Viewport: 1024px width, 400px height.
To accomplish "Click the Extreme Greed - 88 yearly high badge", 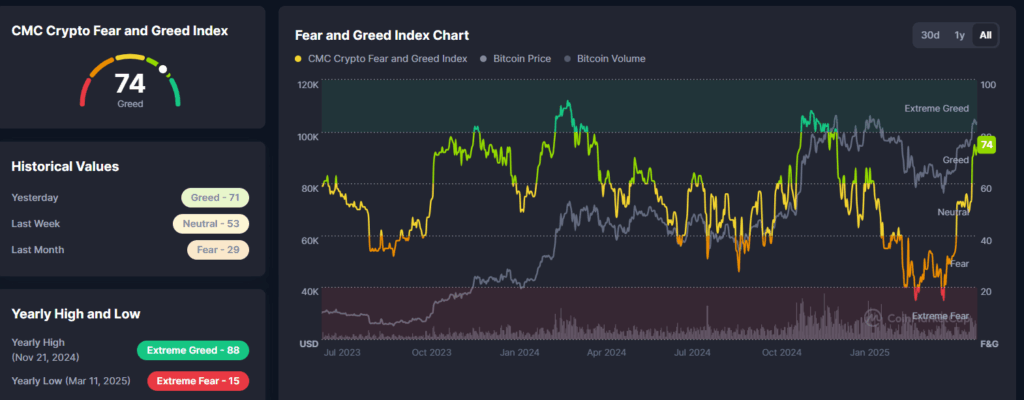I will (x=193, y=350).
